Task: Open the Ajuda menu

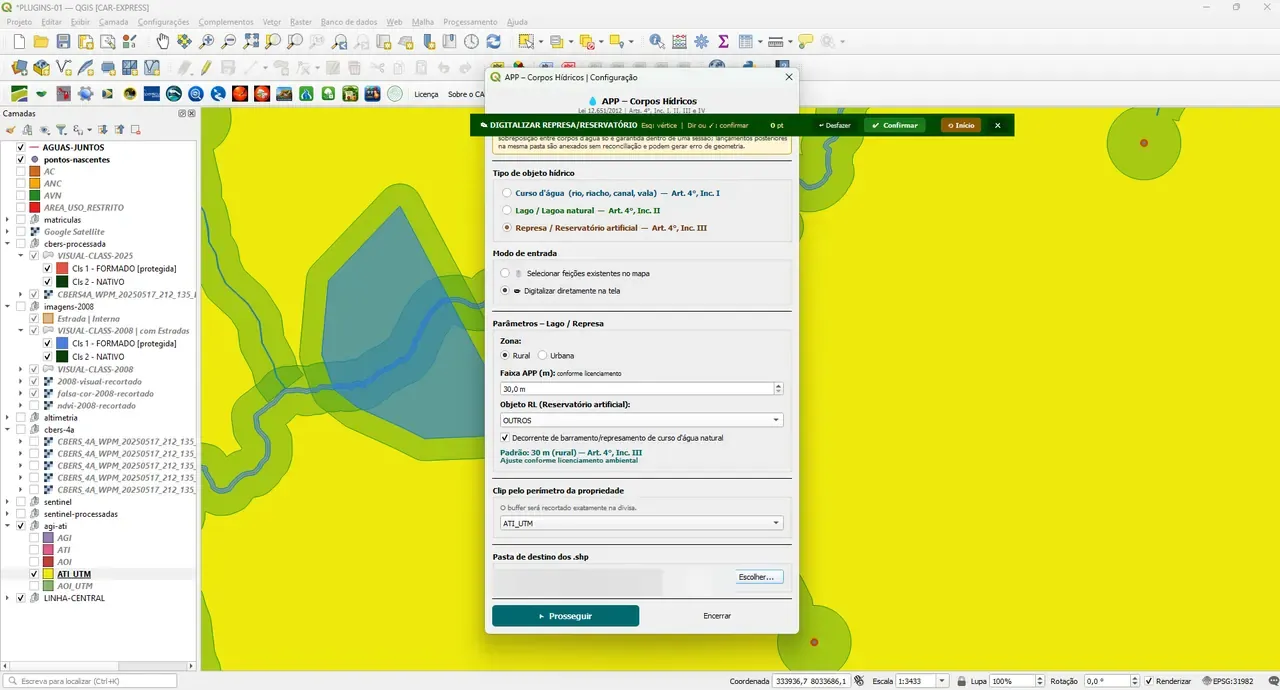Action: click(518, 22)
